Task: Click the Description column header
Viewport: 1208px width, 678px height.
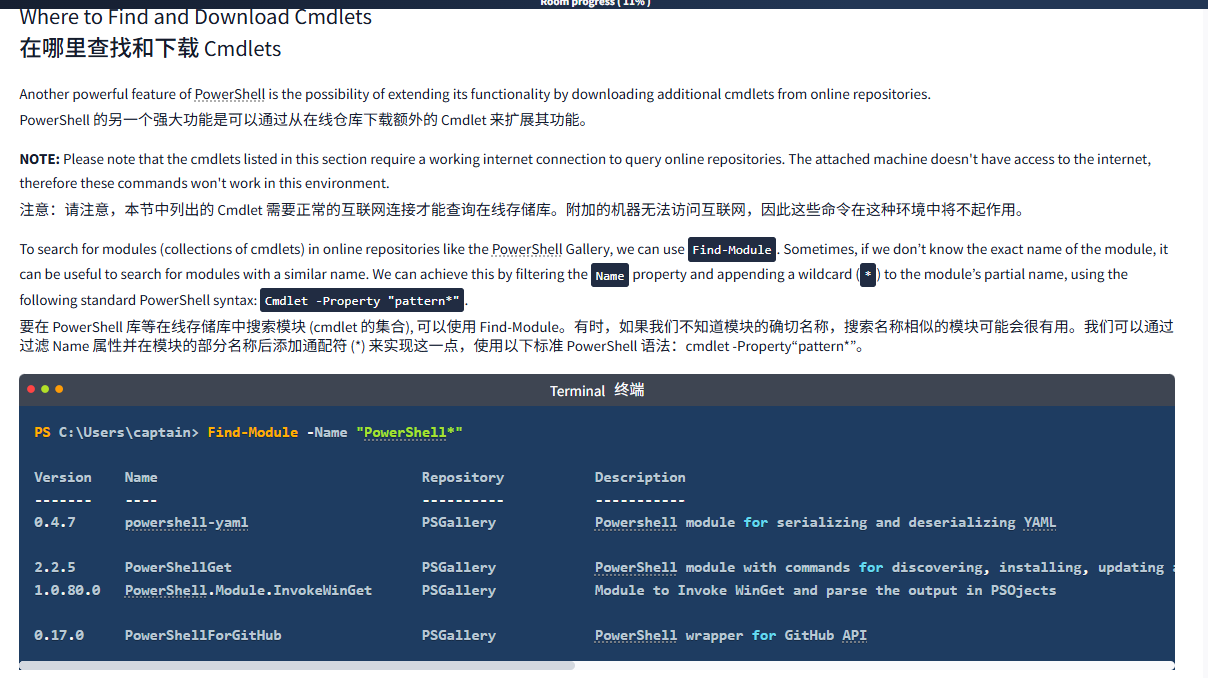Action: (x=640, y=477)
